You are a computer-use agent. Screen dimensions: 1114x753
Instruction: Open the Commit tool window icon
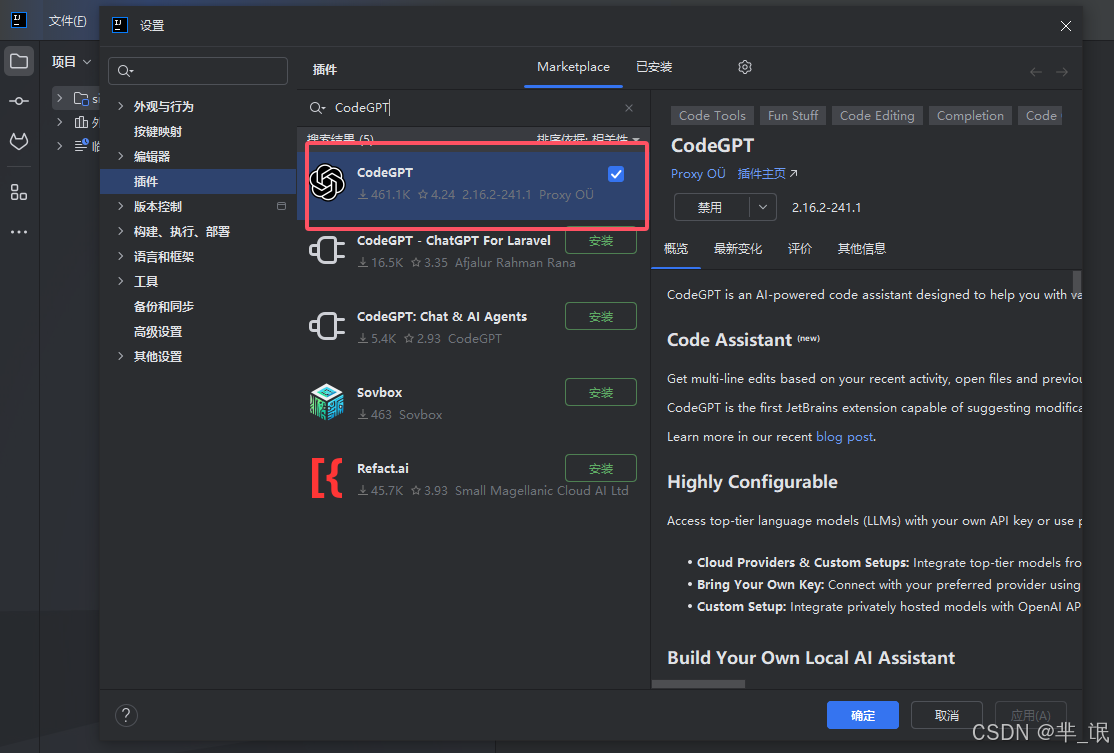[x=19, y=101]
